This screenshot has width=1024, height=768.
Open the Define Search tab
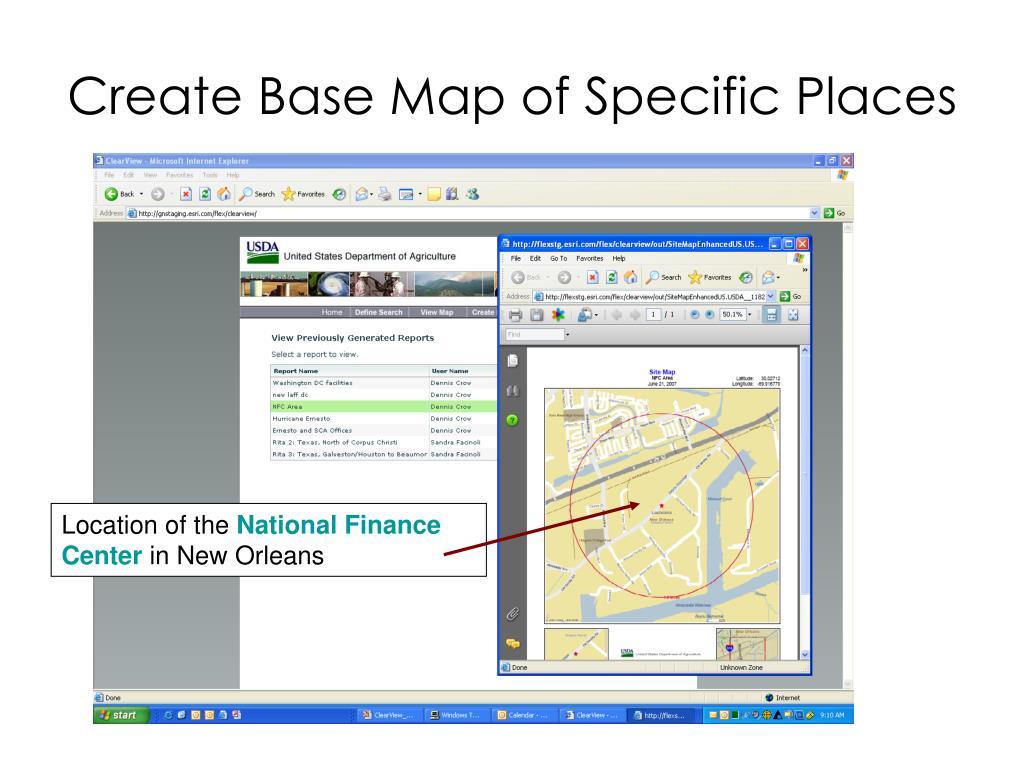[x=379, y=312]
